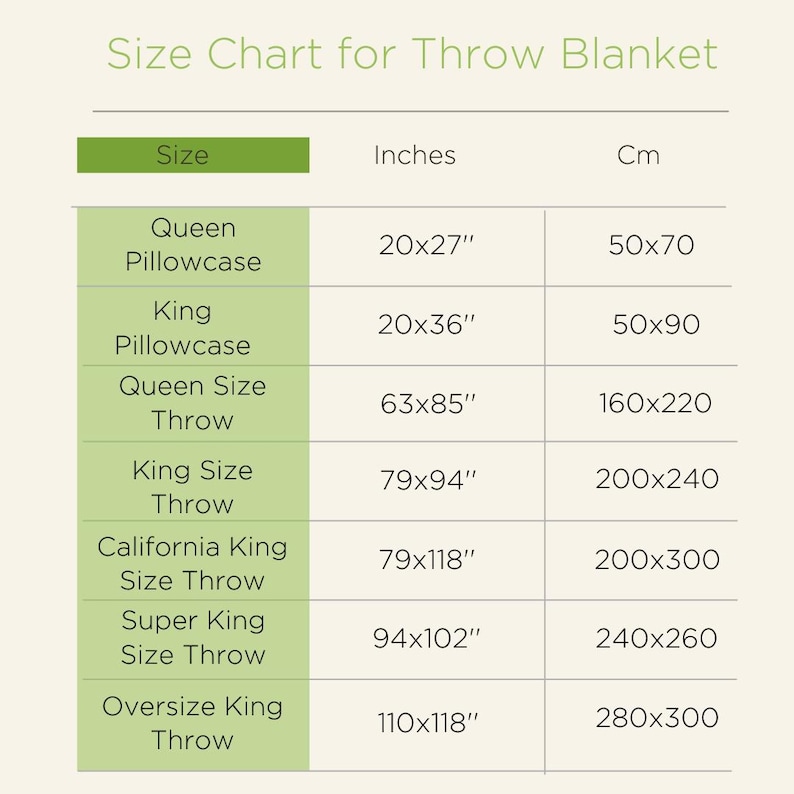Image resolution: width=794 pixels, height=794 pixels.
Task: Click the 20x27" inches value
Action: 426,245
